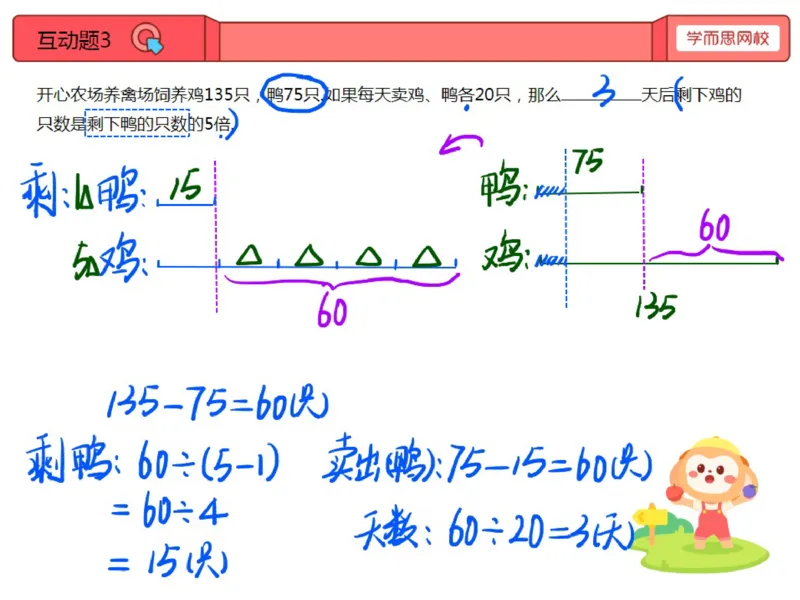Click the 学而思网校 logo badge

coord(727,38)
